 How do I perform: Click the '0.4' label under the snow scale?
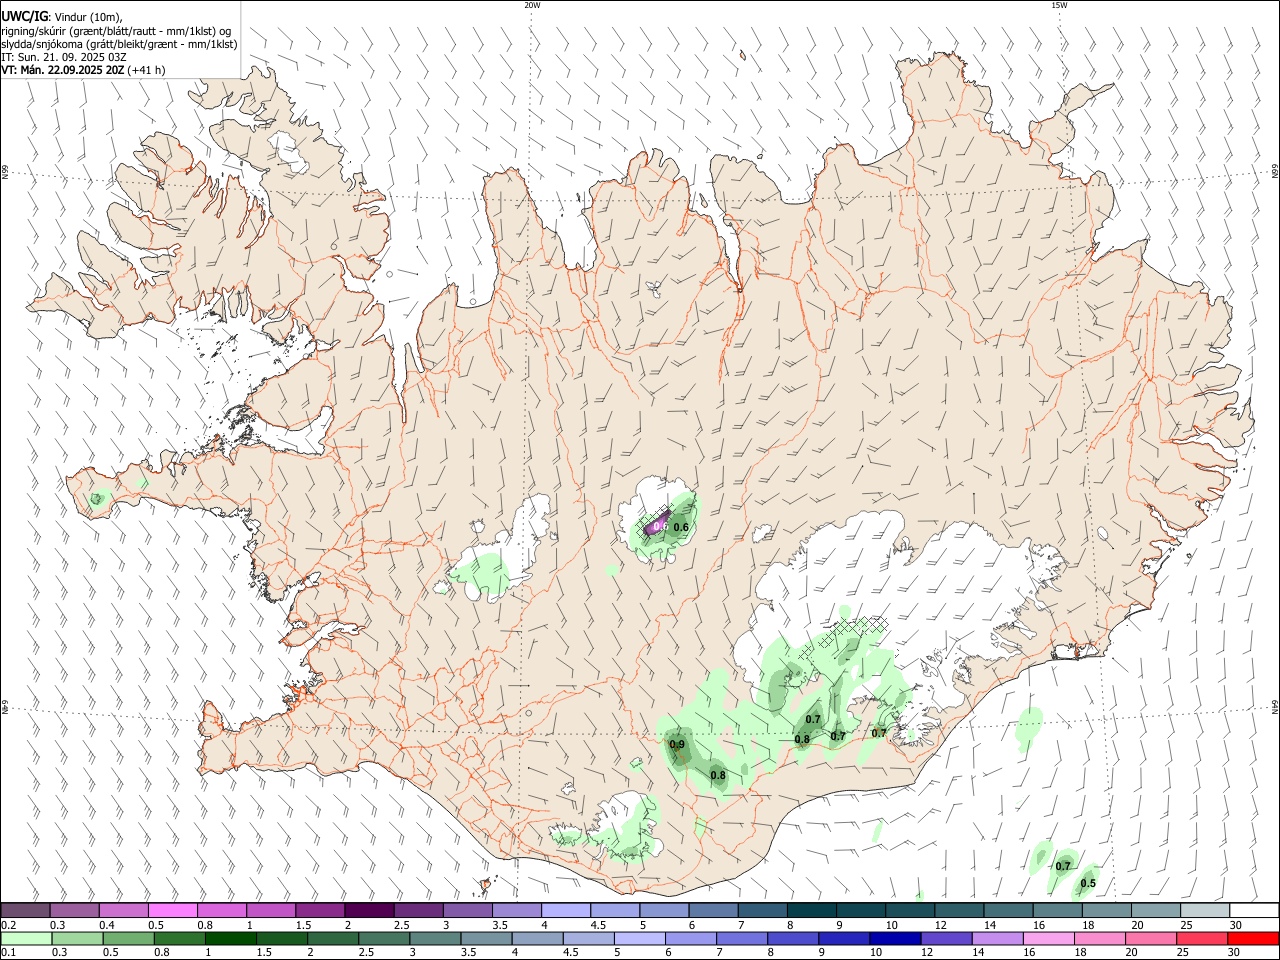tap(107, 925)
